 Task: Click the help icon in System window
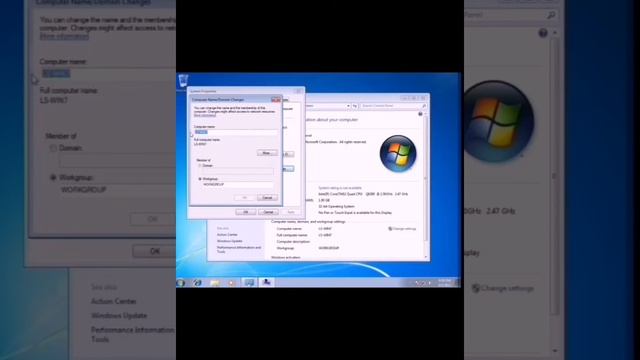[420, 114]
